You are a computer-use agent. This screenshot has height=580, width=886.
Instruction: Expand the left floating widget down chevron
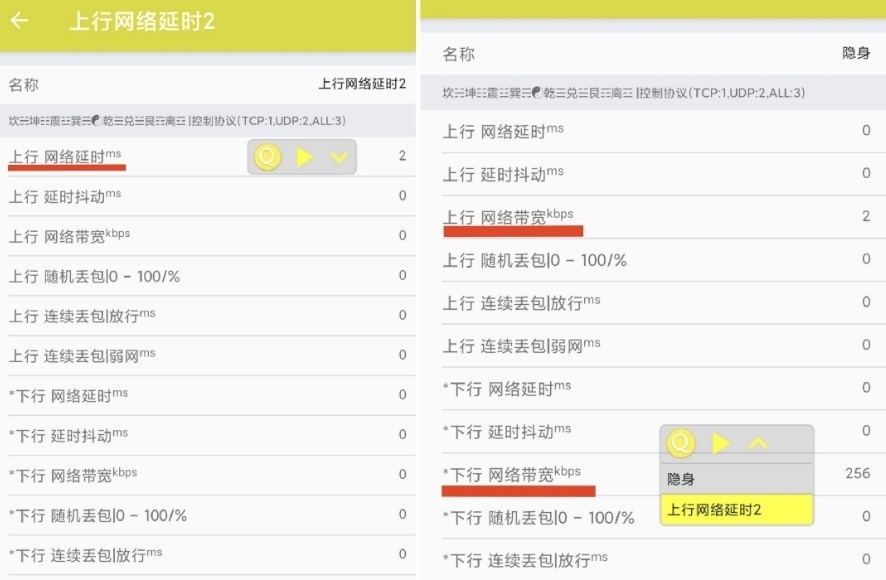(339, 157)
